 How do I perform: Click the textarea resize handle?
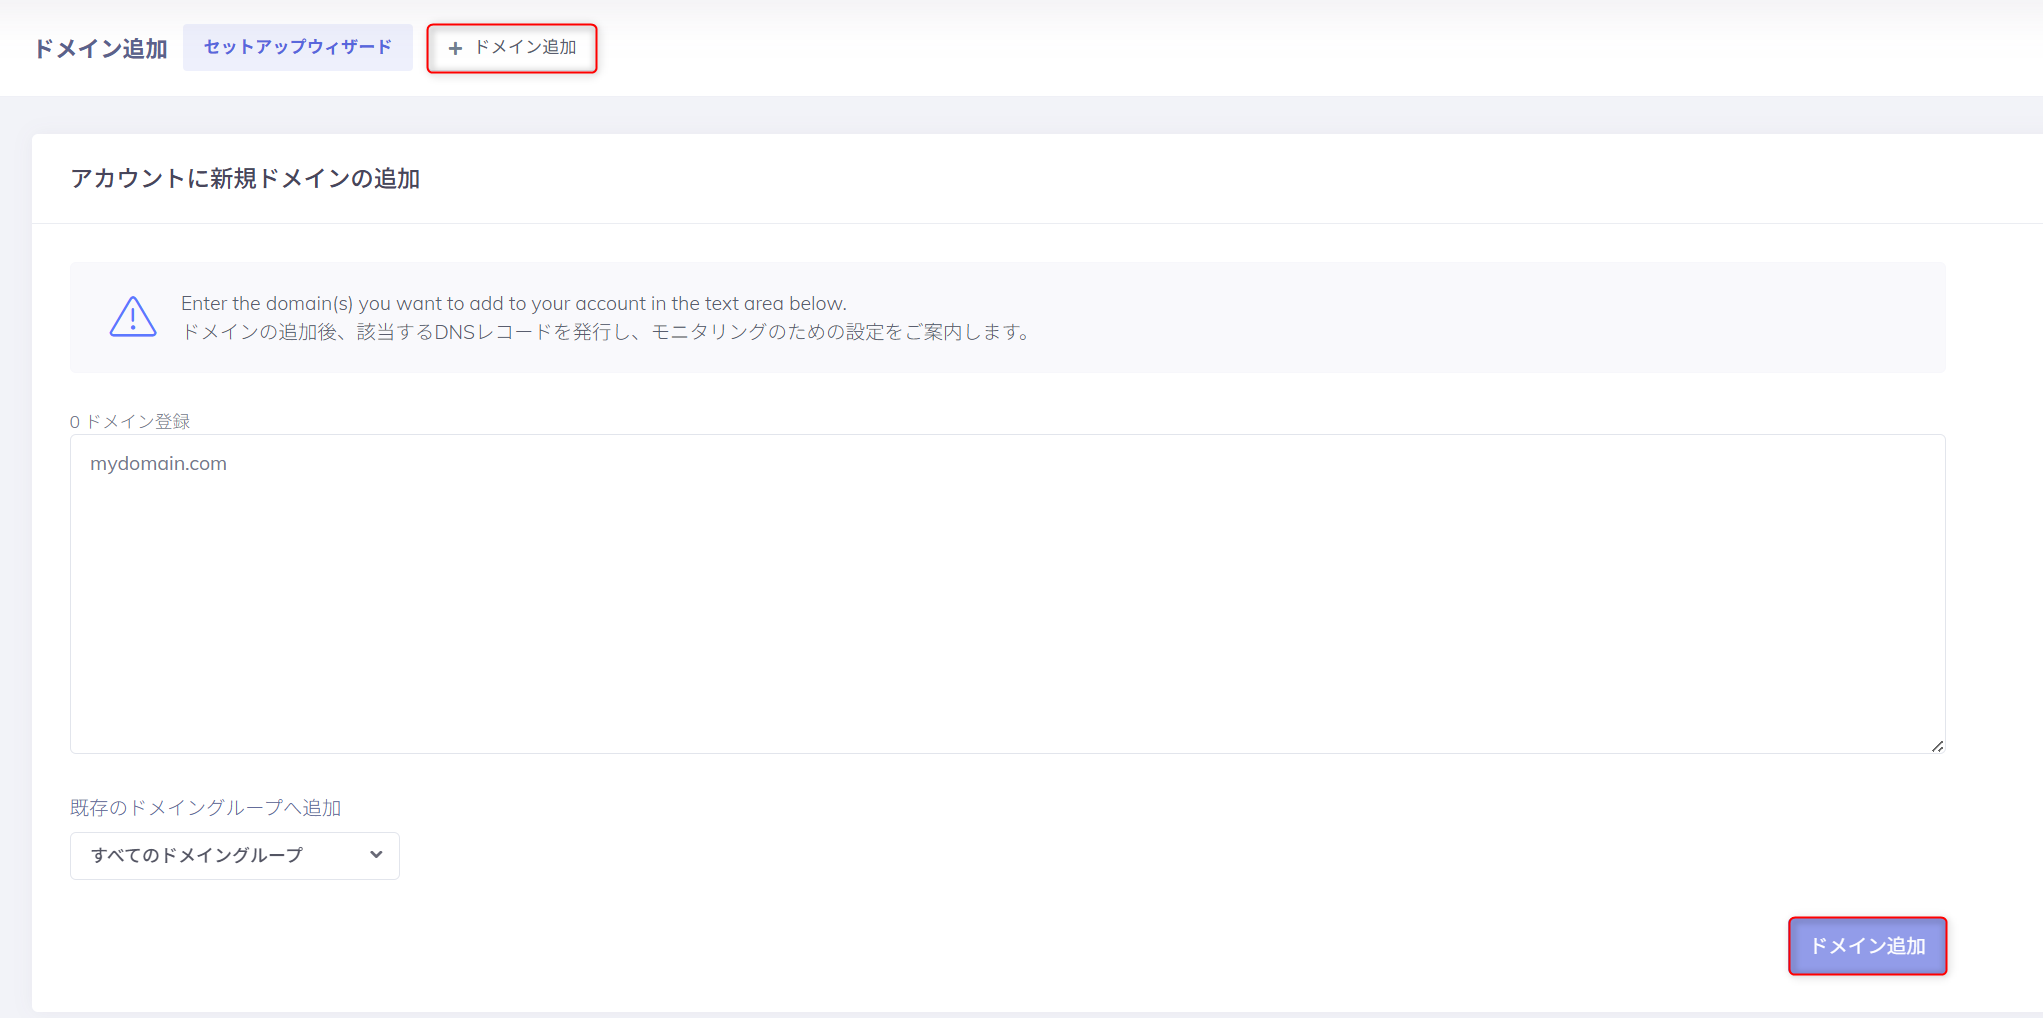1938,745
